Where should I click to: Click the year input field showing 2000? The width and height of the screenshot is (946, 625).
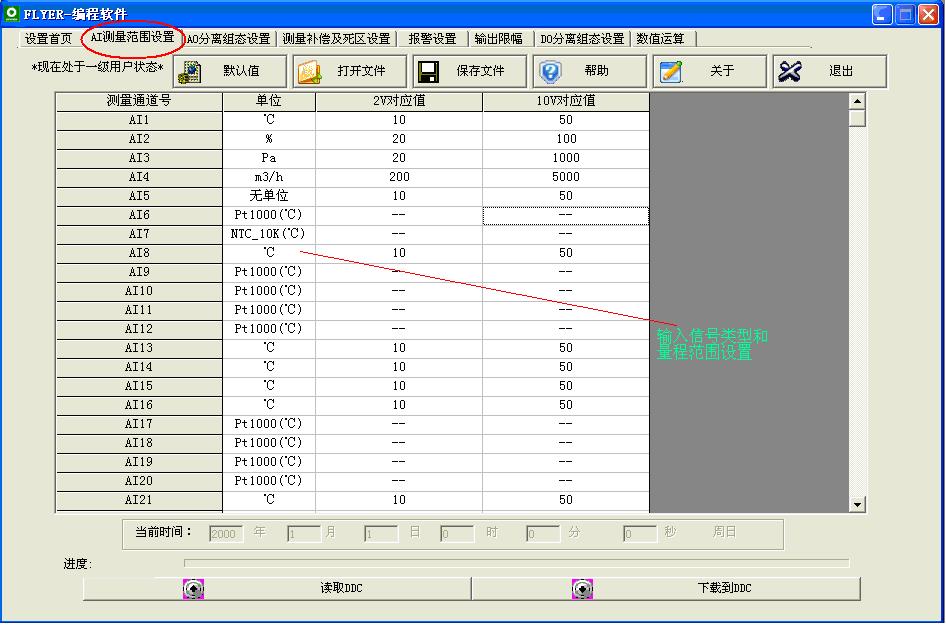pos(226,534)
